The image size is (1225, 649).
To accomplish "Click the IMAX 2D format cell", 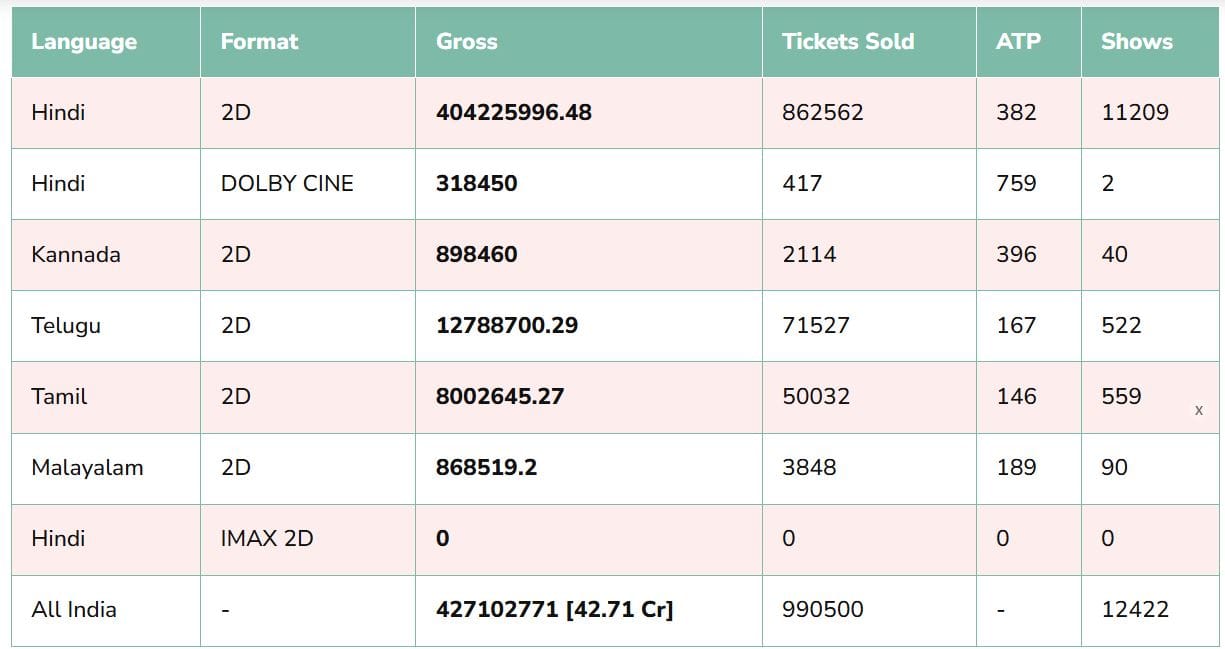I will (266, 539).
